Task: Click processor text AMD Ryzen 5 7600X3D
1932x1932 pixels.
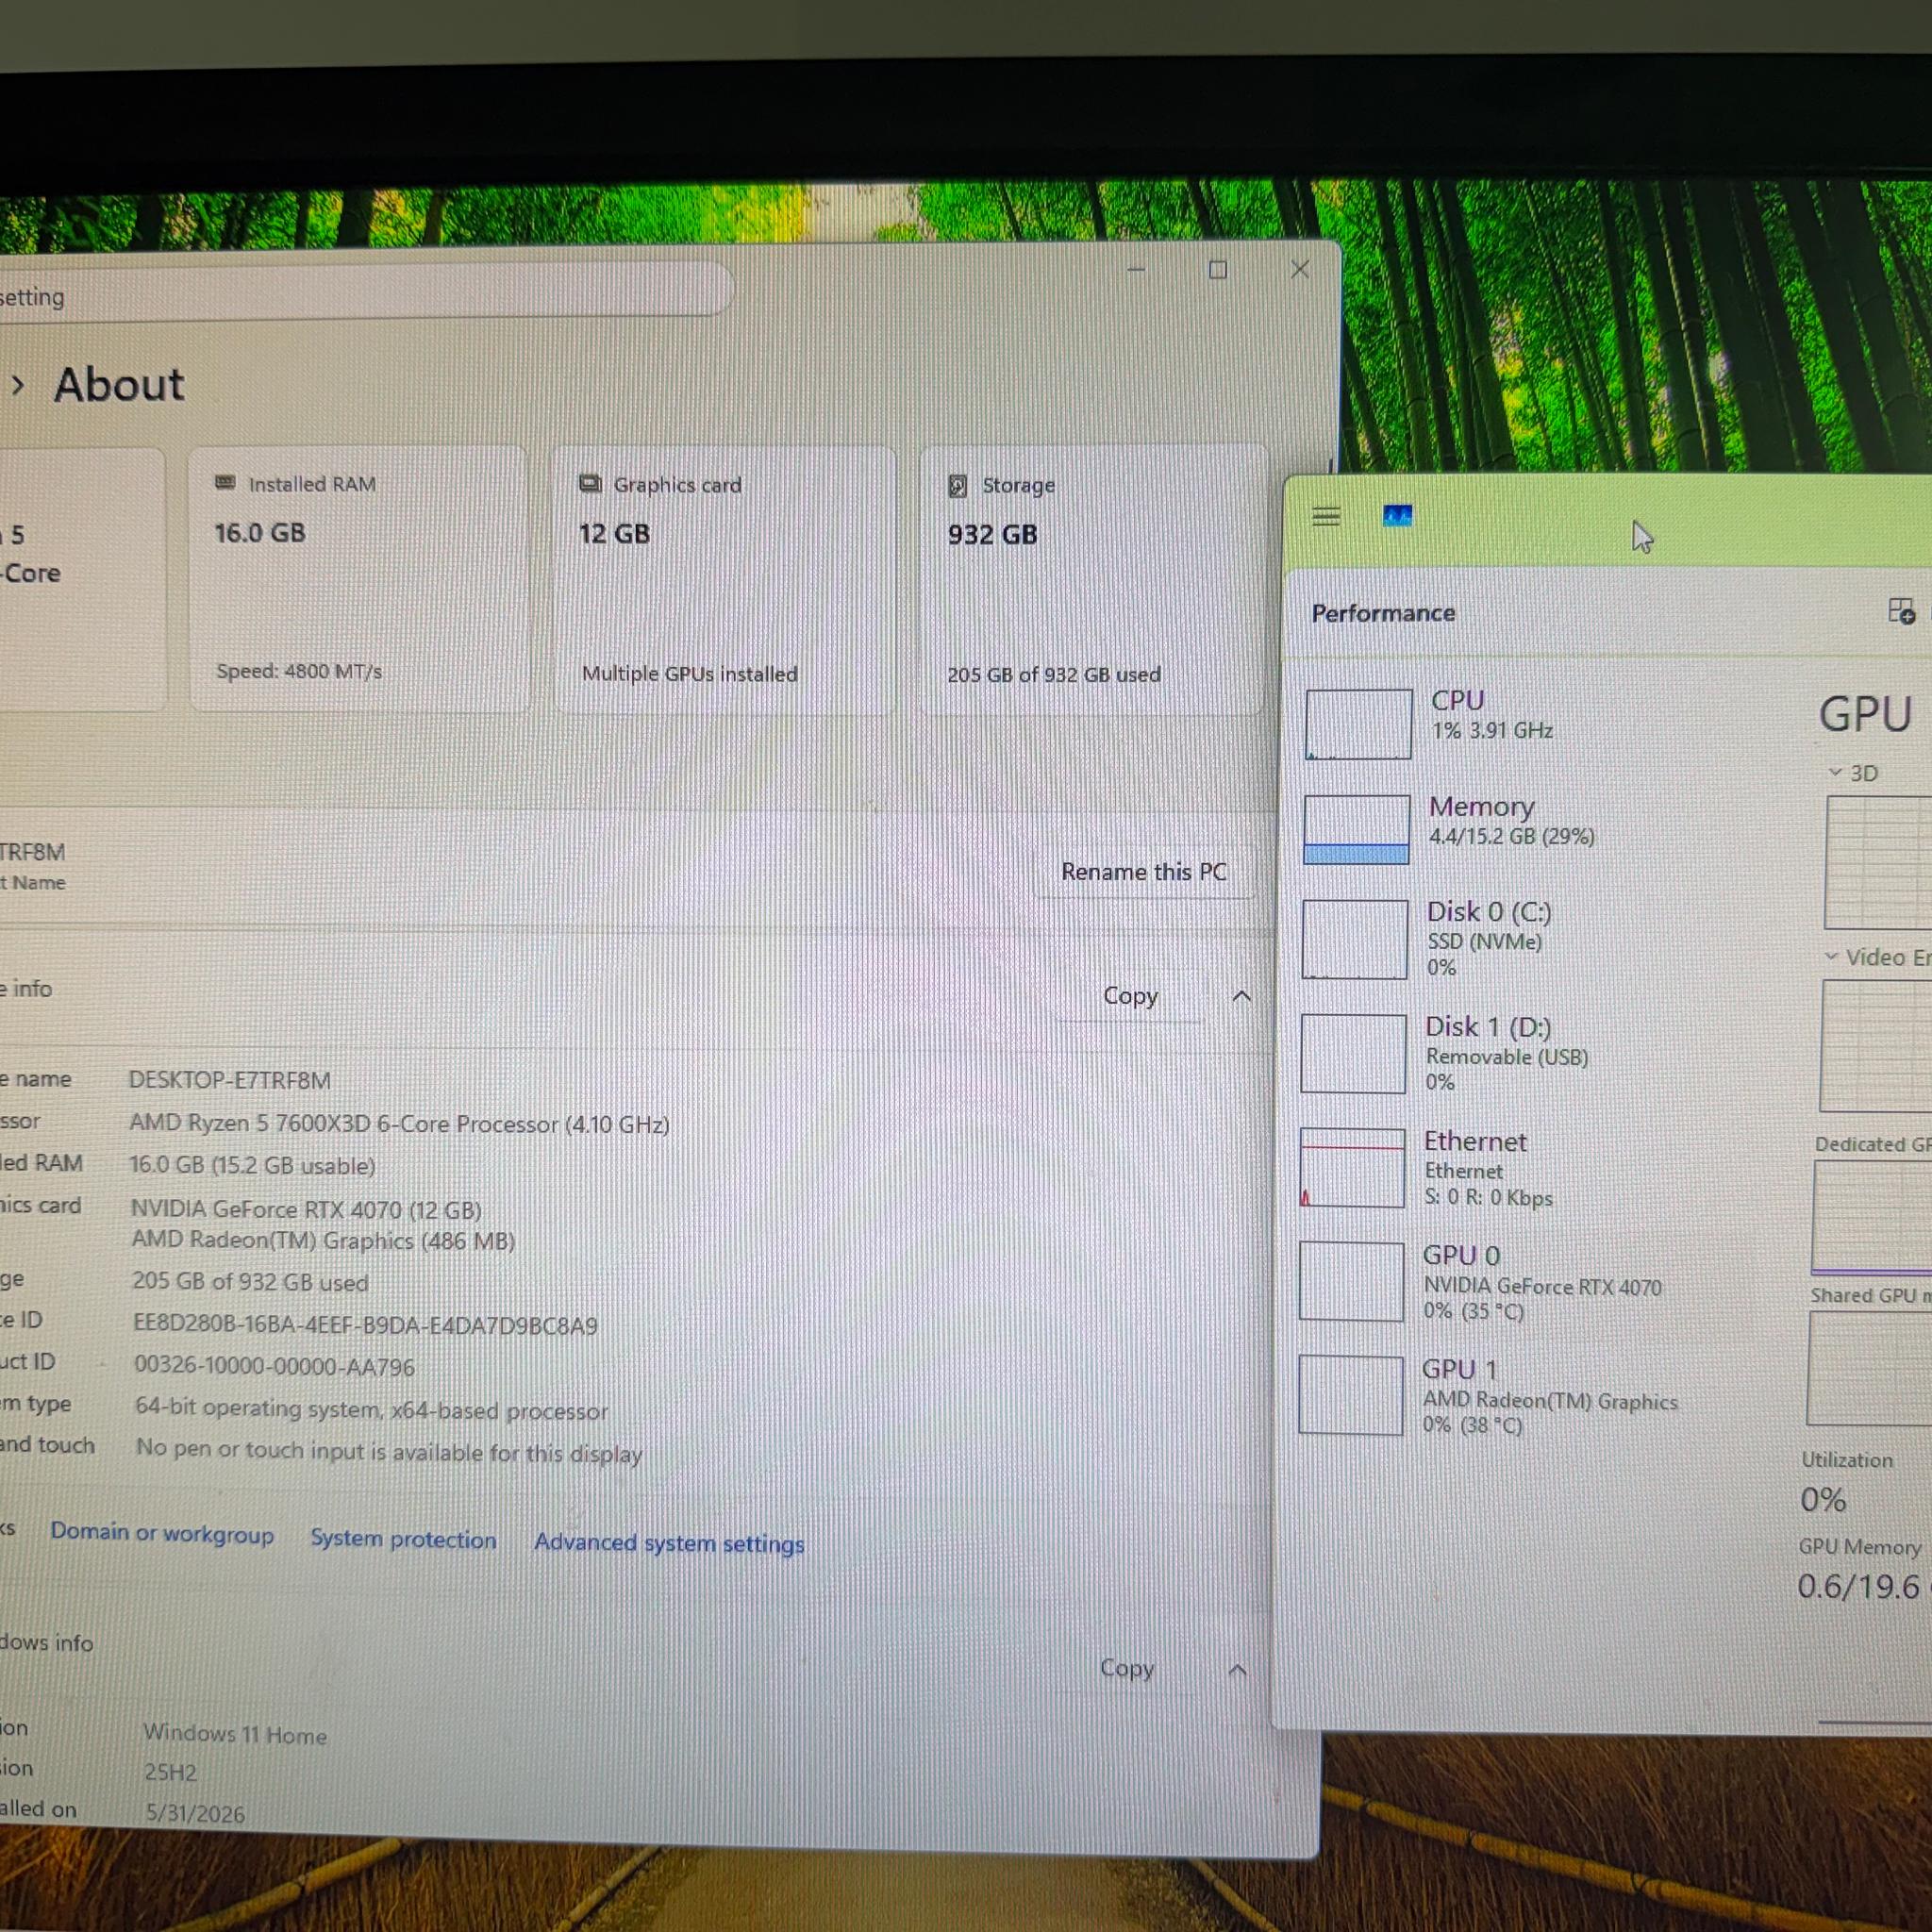Action: coord(399,1124)
